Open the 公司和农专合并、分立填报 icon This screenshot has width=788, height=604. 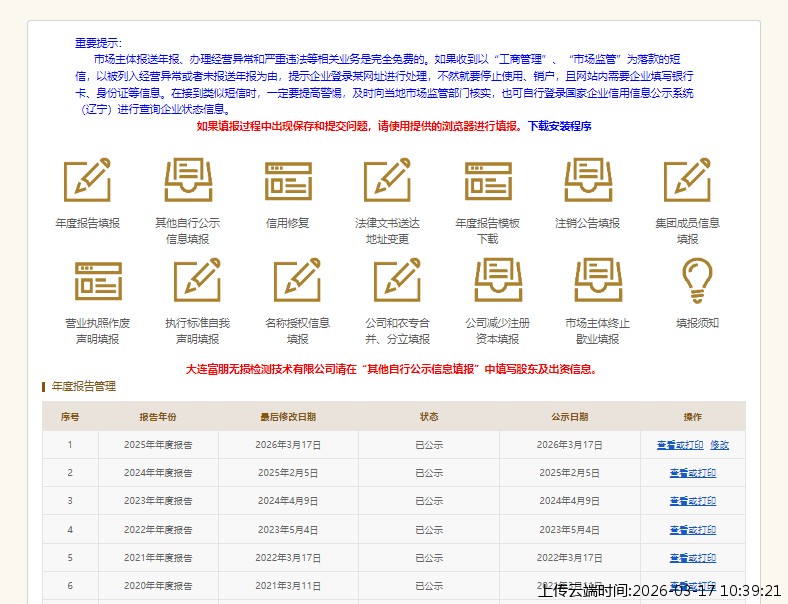point(397,281)
